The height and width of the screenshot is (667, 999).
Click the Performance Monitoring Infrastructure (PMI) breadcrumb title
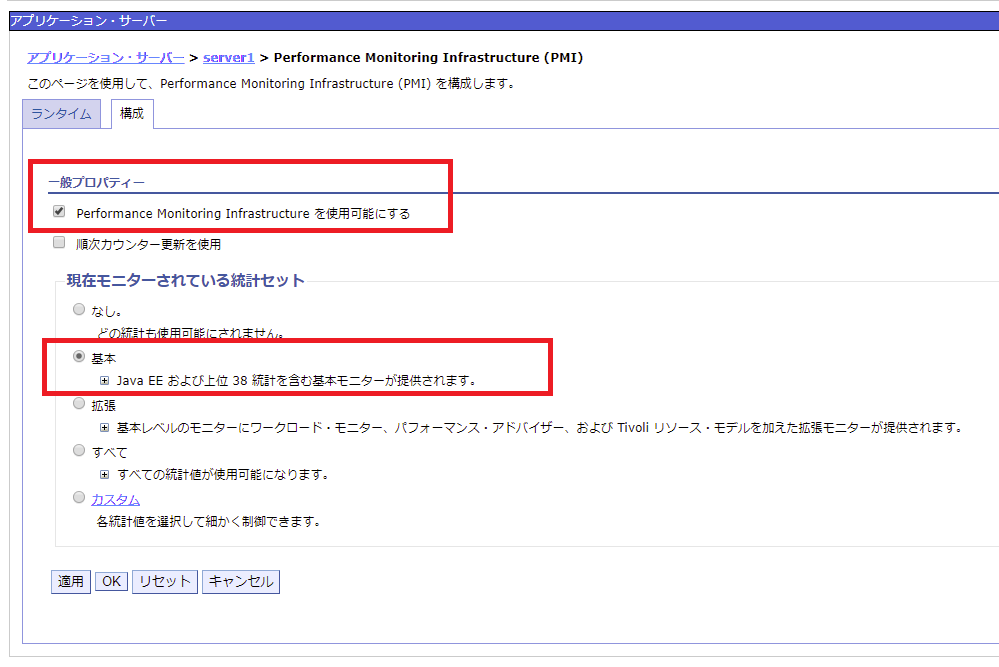pos(428,57)
